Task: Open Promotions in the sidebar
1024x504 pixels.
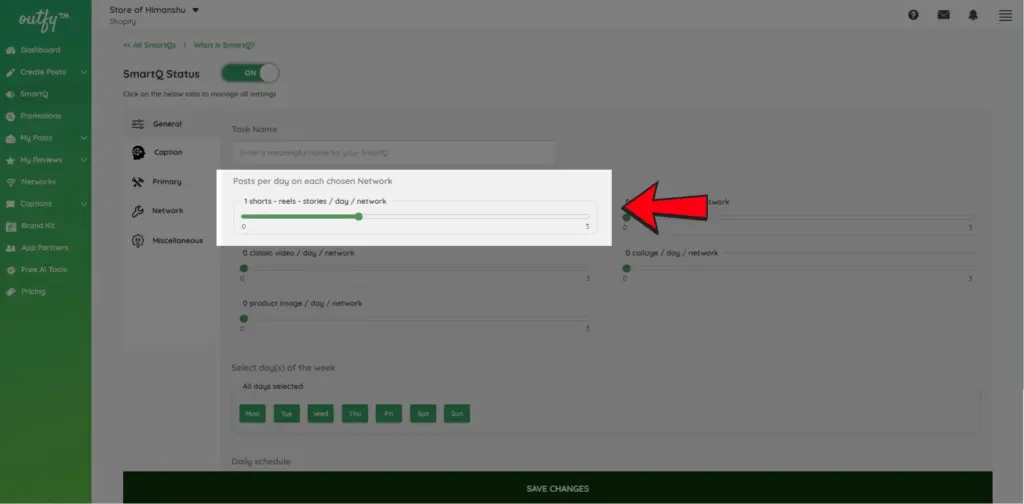Action: [40, 116]
